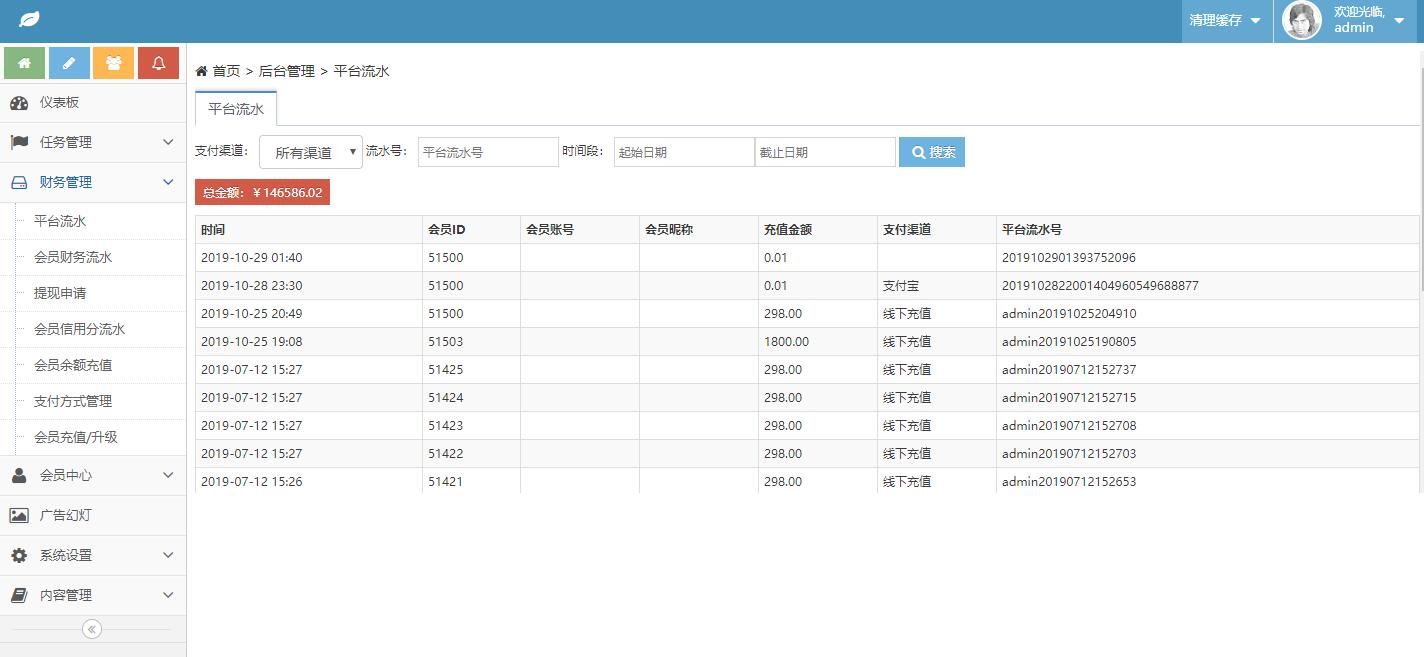Click the blue pencil edit icon
1424x657 pixels.
(68, 62)
